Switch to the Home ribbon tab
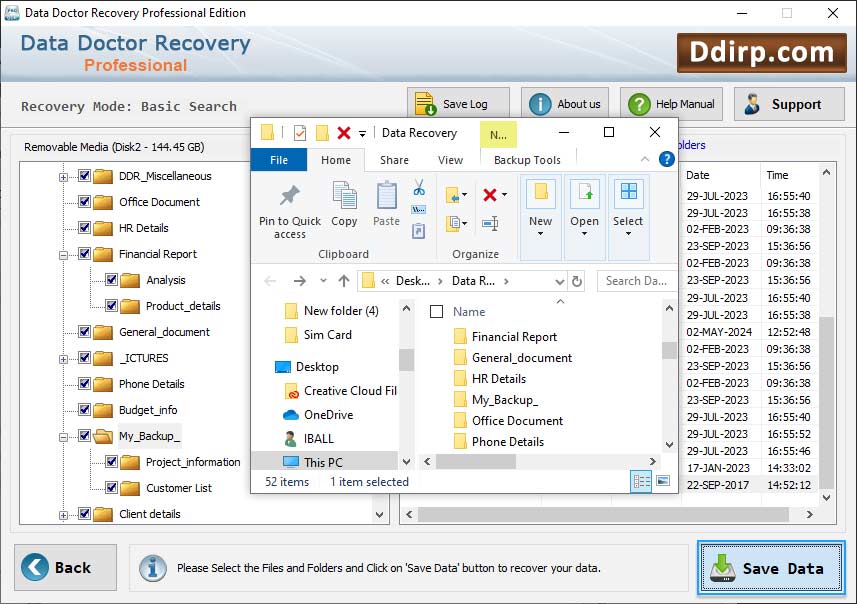The image size is (857, 604). (336, 160)
